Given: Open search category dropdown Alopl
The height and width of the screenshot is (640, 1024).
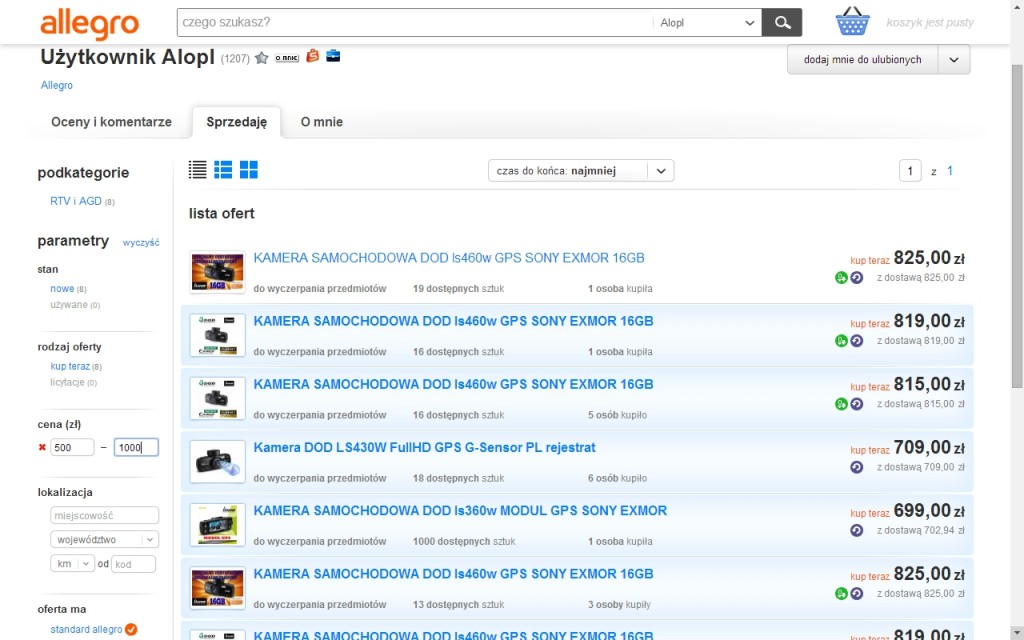Looking at the screenshot, I should pos(707,23).
